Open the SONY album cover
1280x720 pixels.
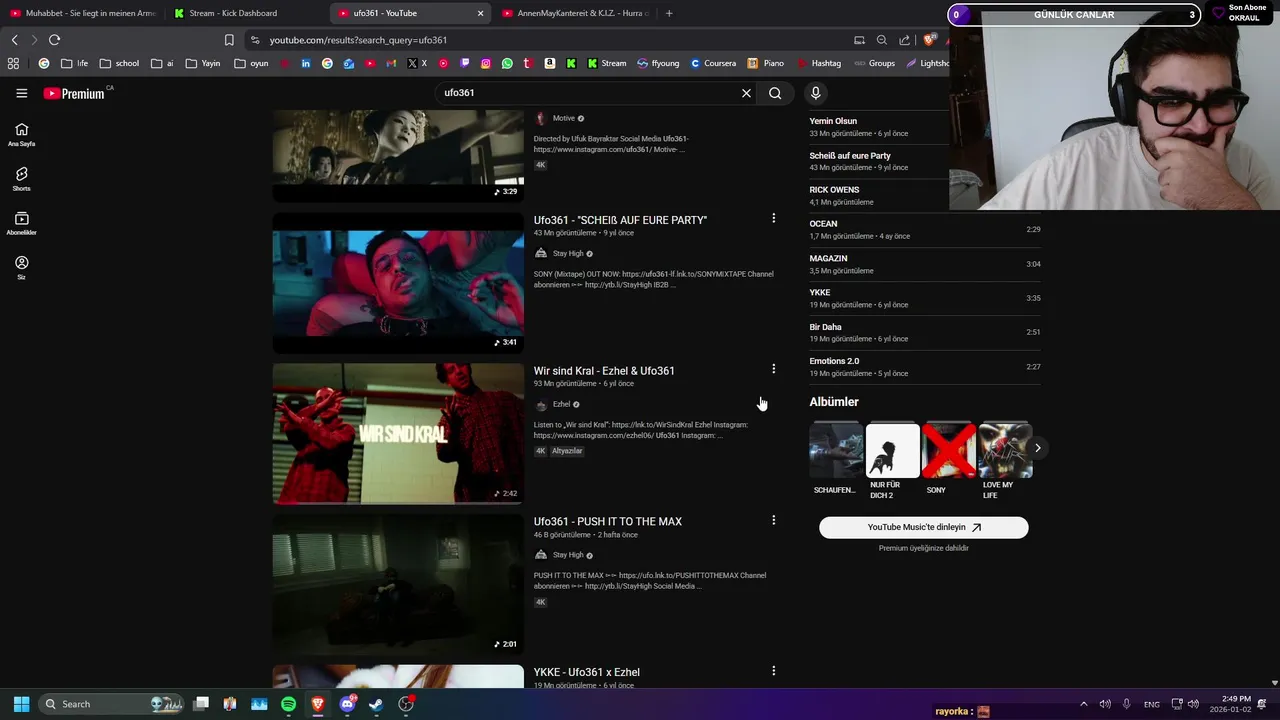[x=949, y=450]
